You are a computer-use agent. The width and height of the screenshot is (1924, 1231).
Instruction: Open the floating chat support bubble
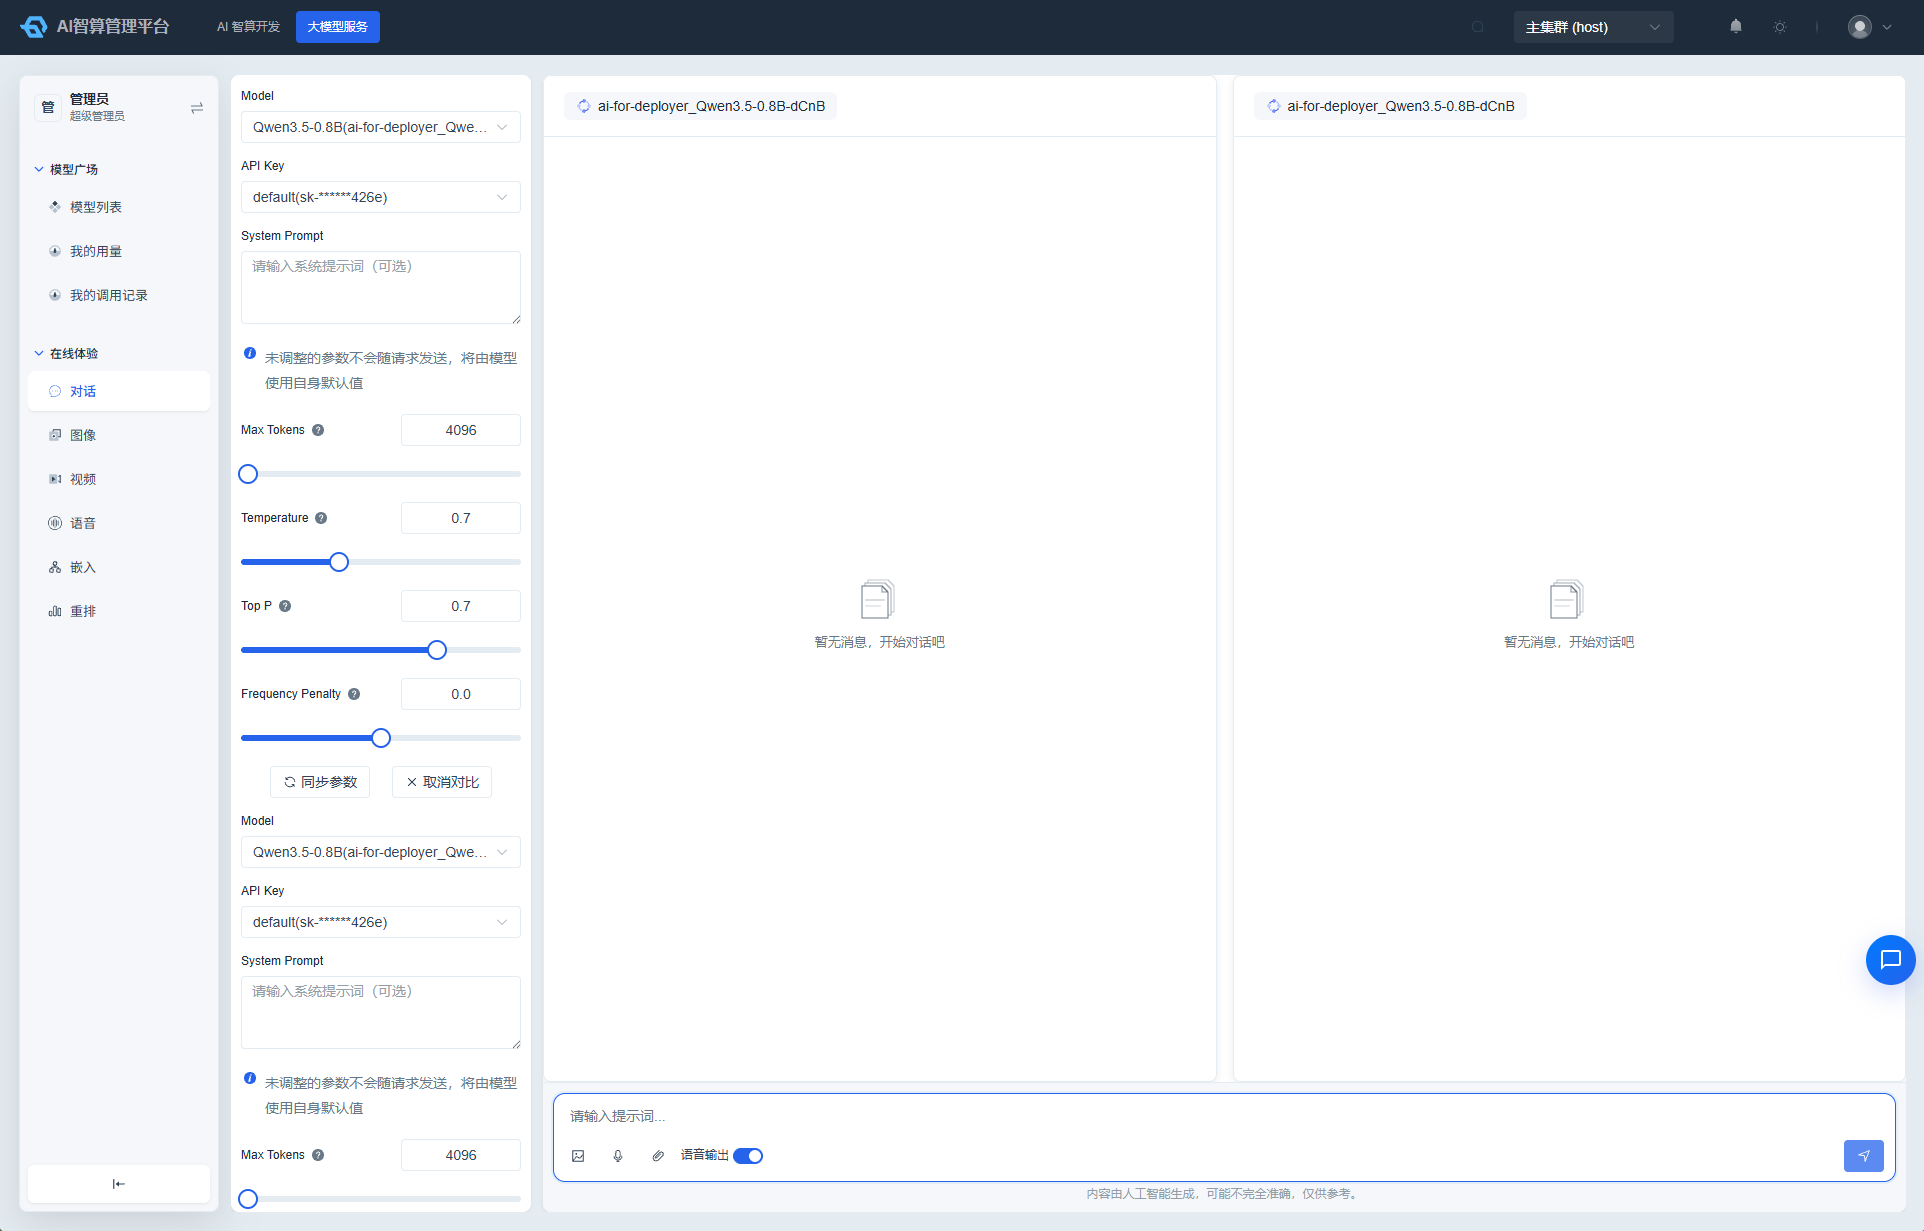click(1890, 960)
